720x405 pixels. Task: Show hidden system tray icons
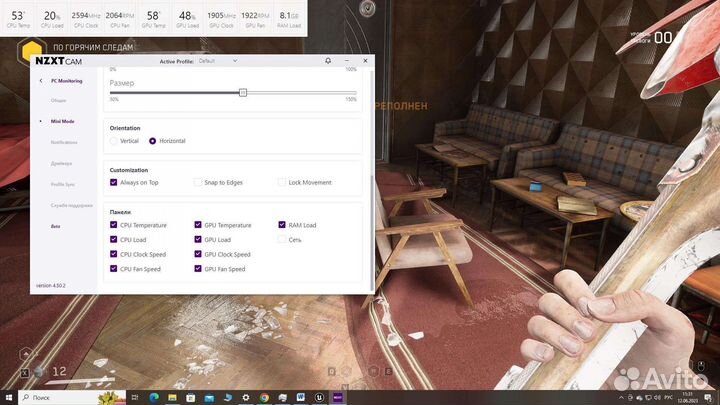[x=621, y=398]
